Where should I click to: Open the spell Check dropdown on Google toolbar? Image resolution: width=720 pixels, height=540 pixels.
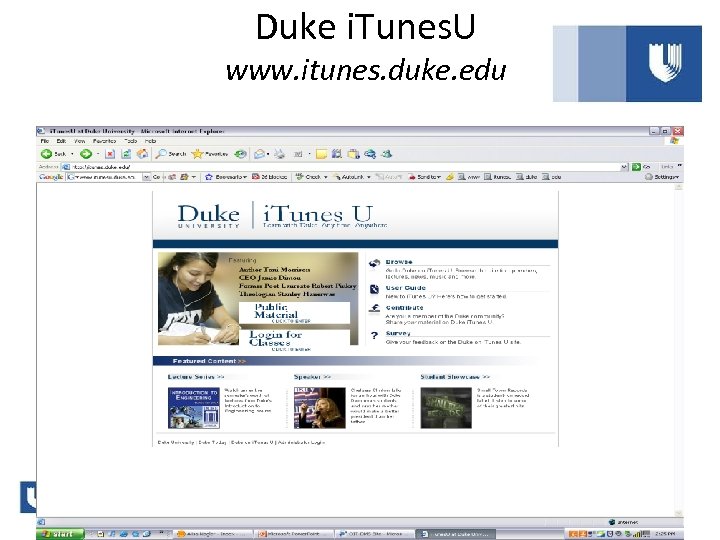coord(311,177)
